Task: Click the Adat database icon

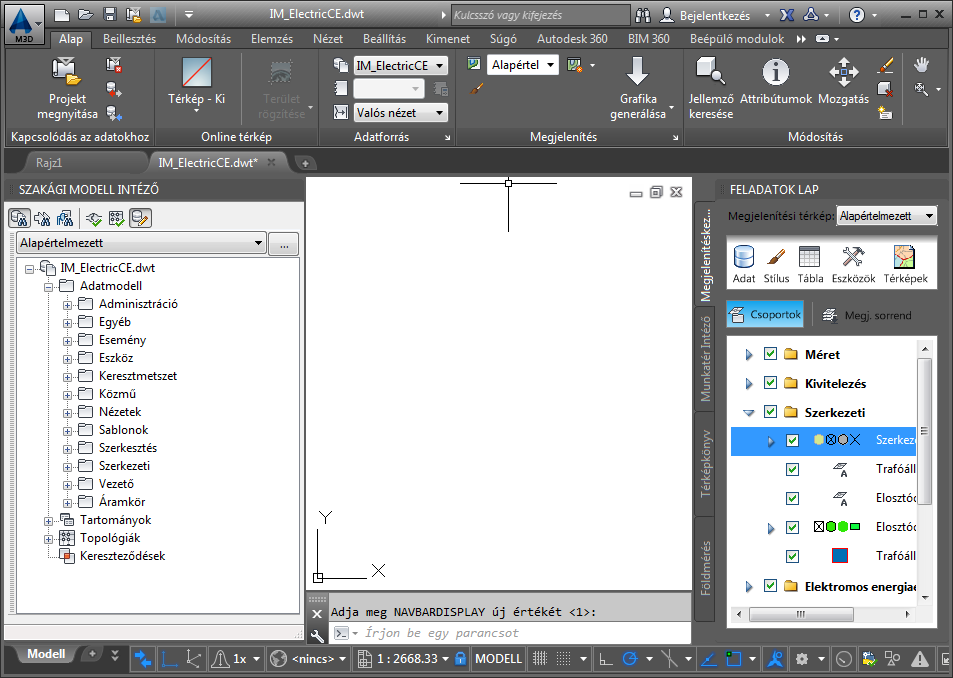Action: tap(743, 264)
